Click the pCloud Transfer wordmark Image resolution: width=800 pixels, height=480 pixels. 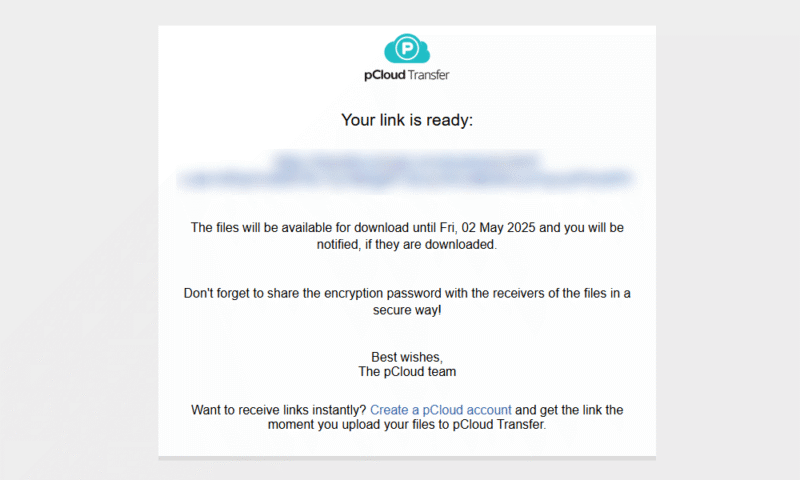407,75
